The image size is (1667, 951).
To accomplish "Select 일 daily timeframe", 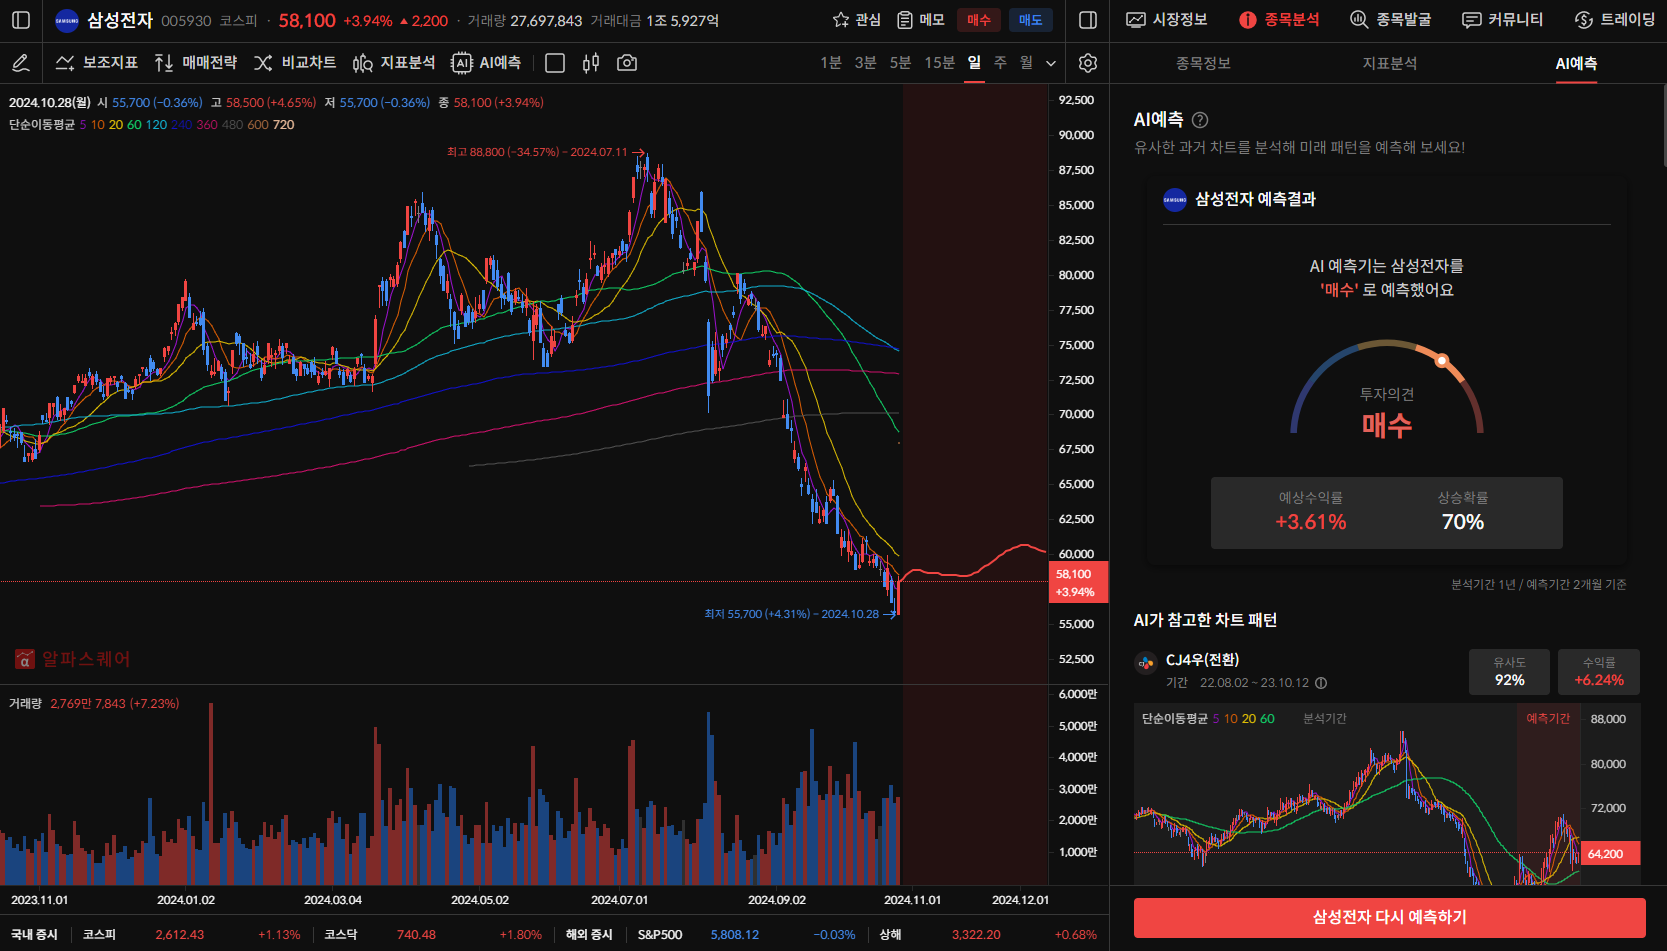I will 974,63.
